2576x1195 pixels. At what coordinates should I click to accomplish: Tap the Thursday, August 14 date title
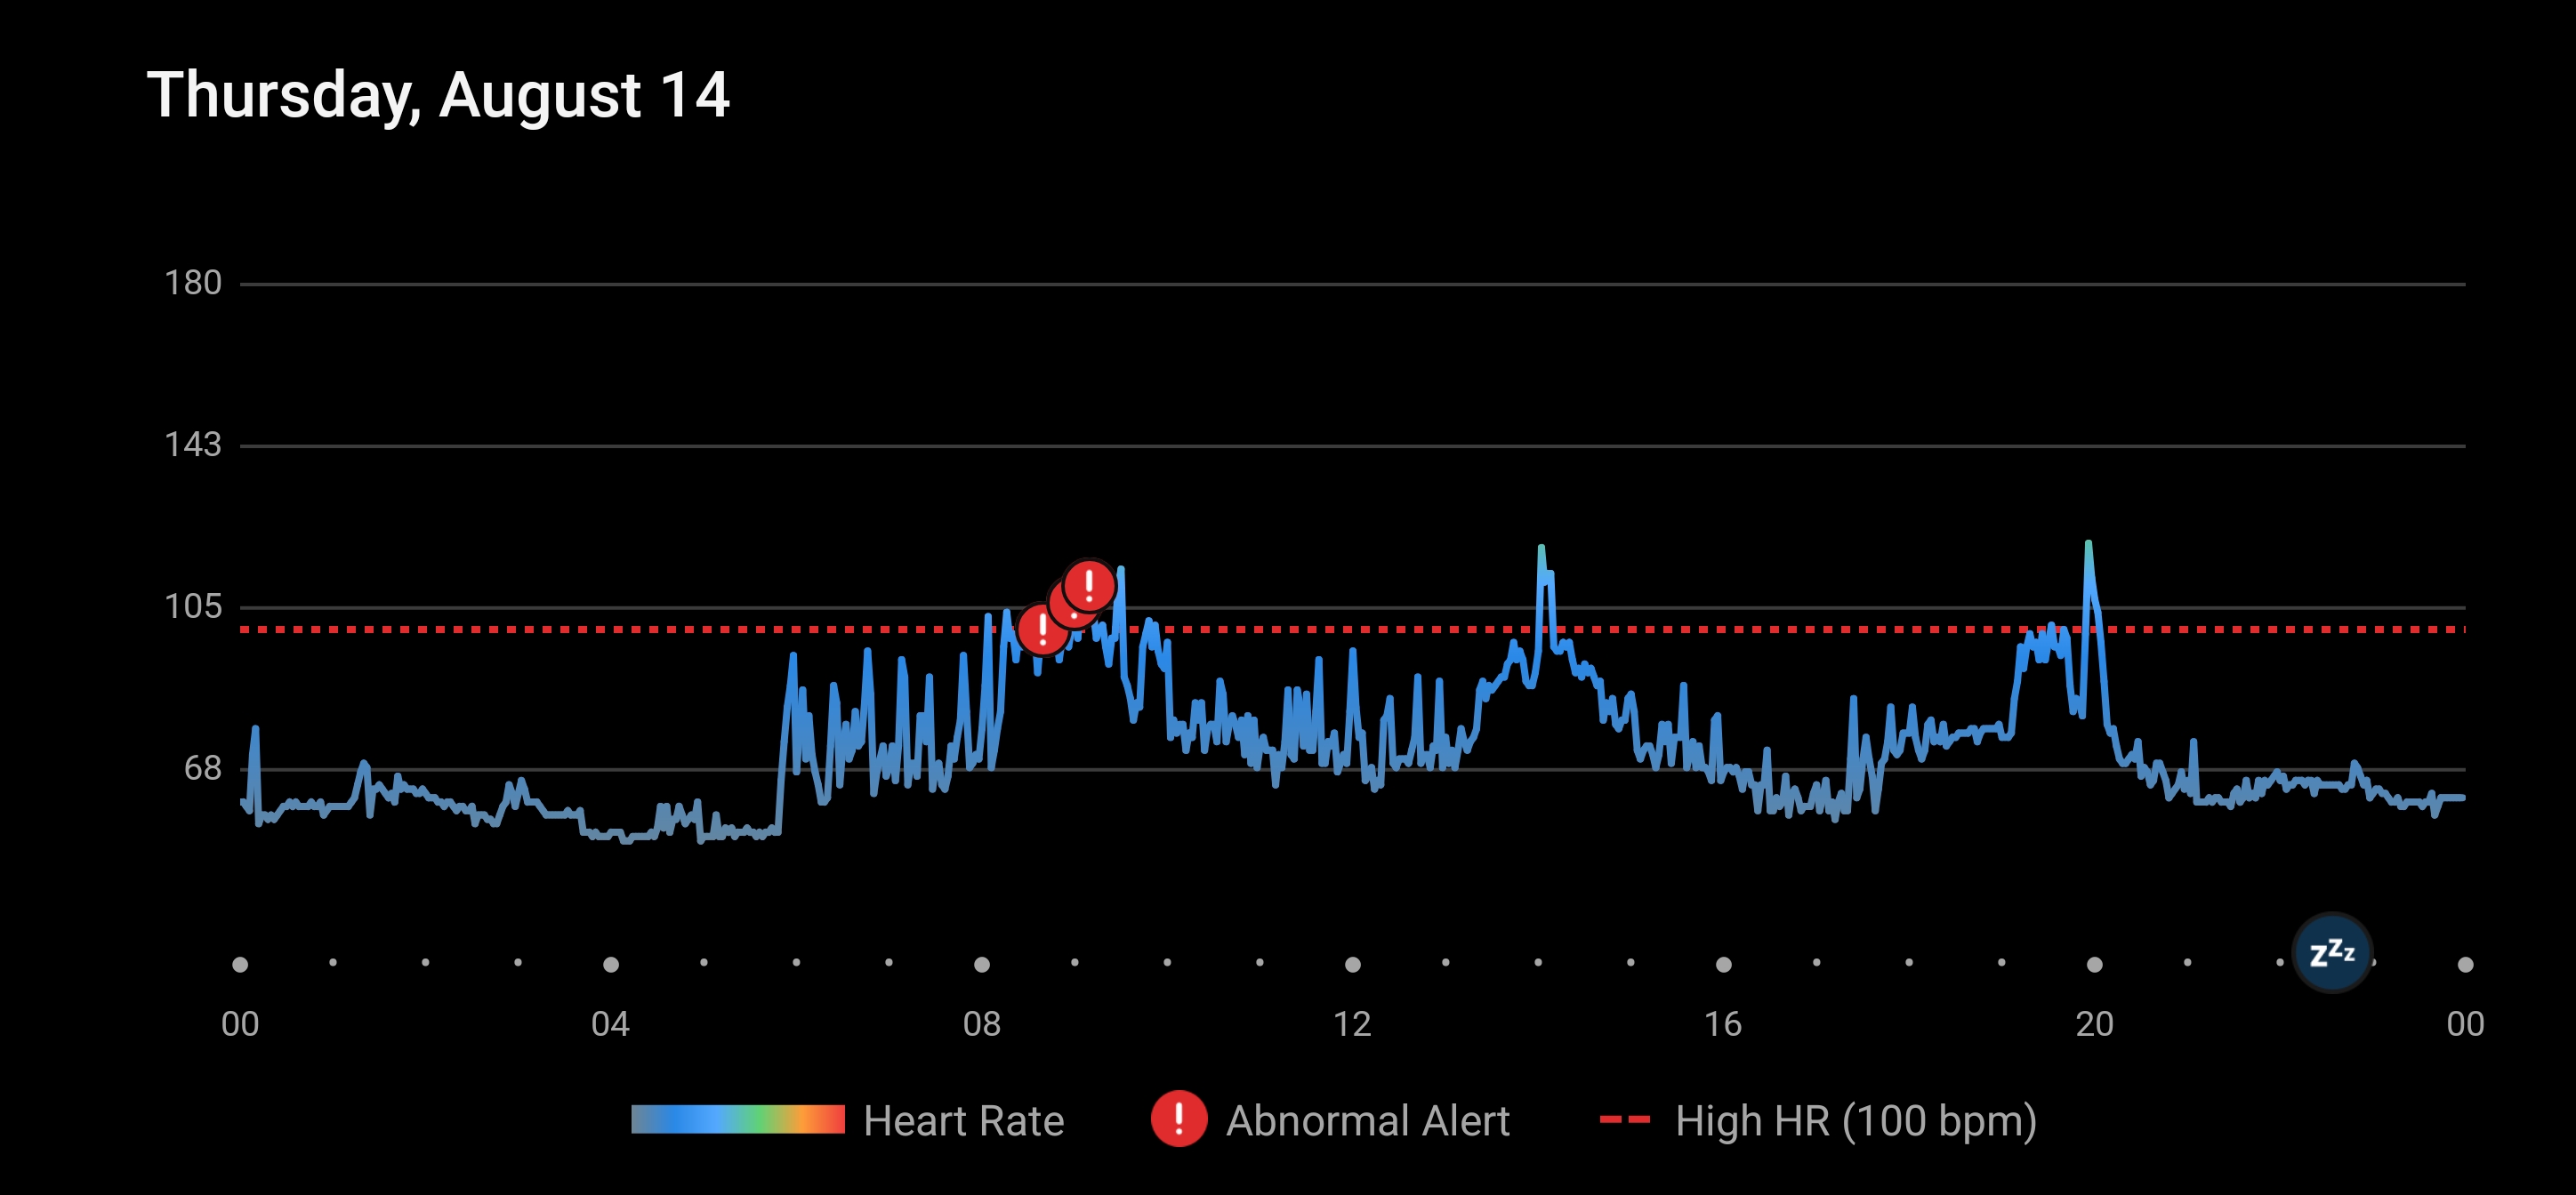pyautogui.click(x=438, y=95)
